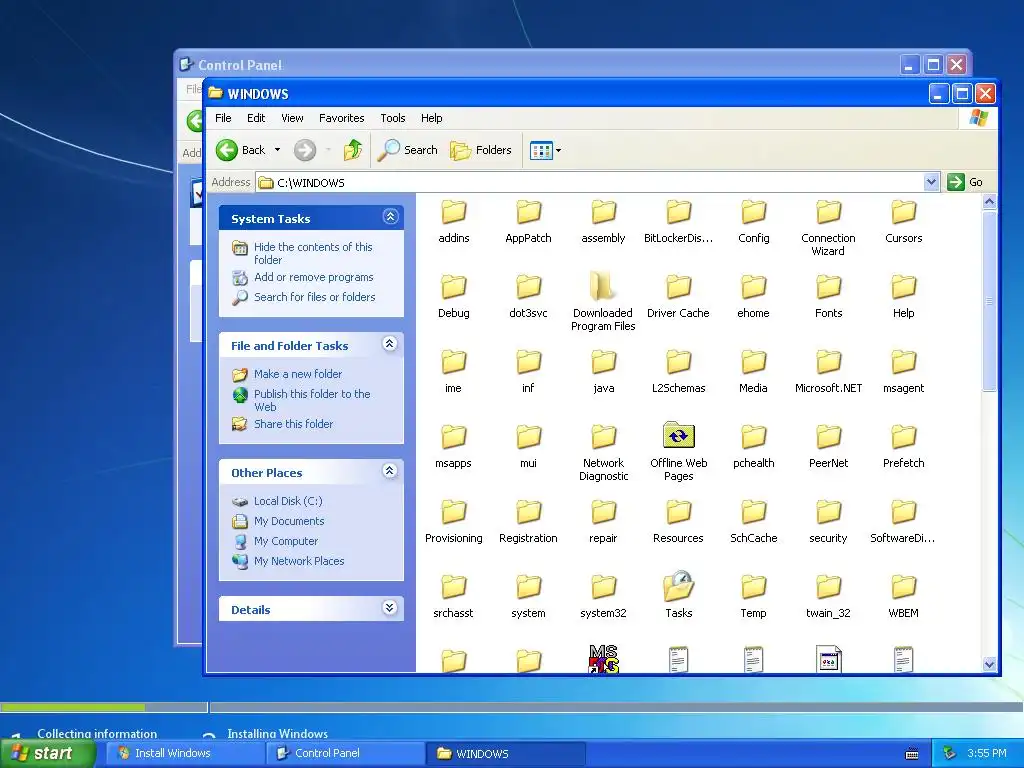Open My Network Places link
This screenshot has height=768, width=1024.
click(298, 561)
